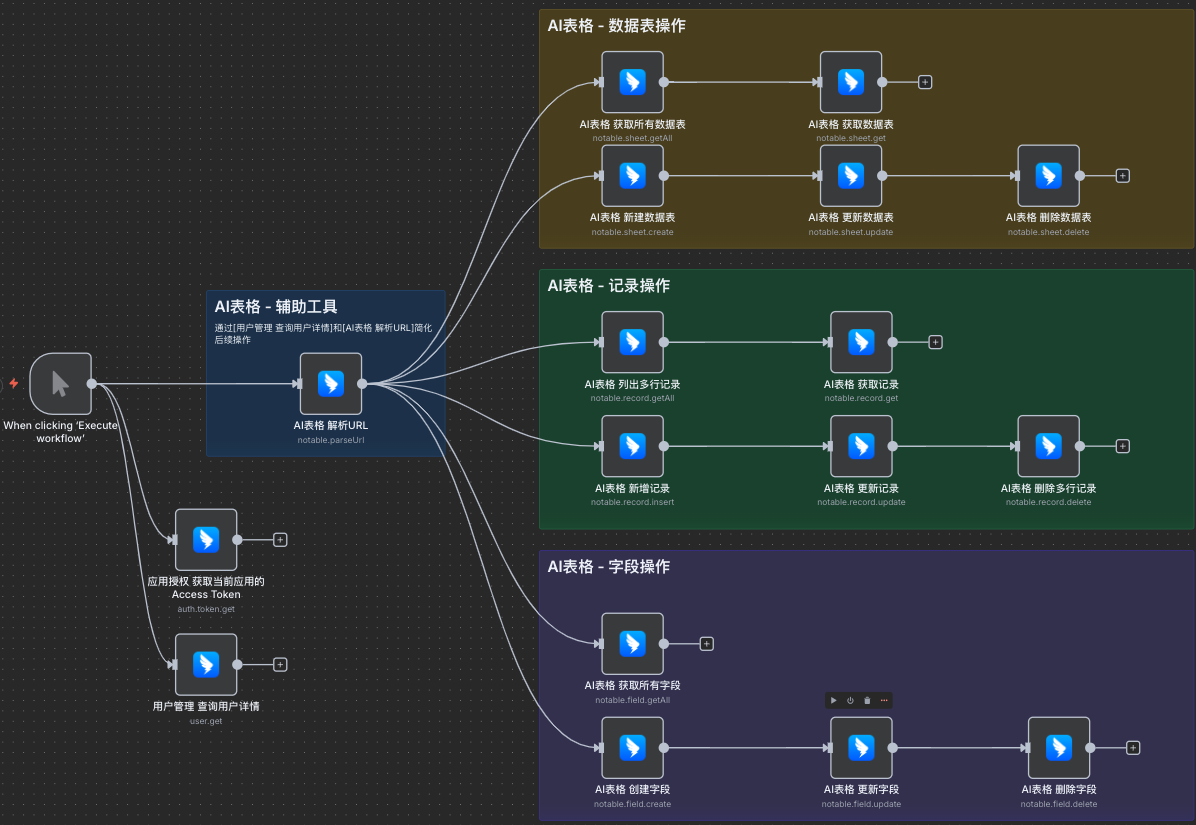Select the AI表格 获取所有数据表 node
Viewport: 1196px width, 825px height.
pos(632,82)
